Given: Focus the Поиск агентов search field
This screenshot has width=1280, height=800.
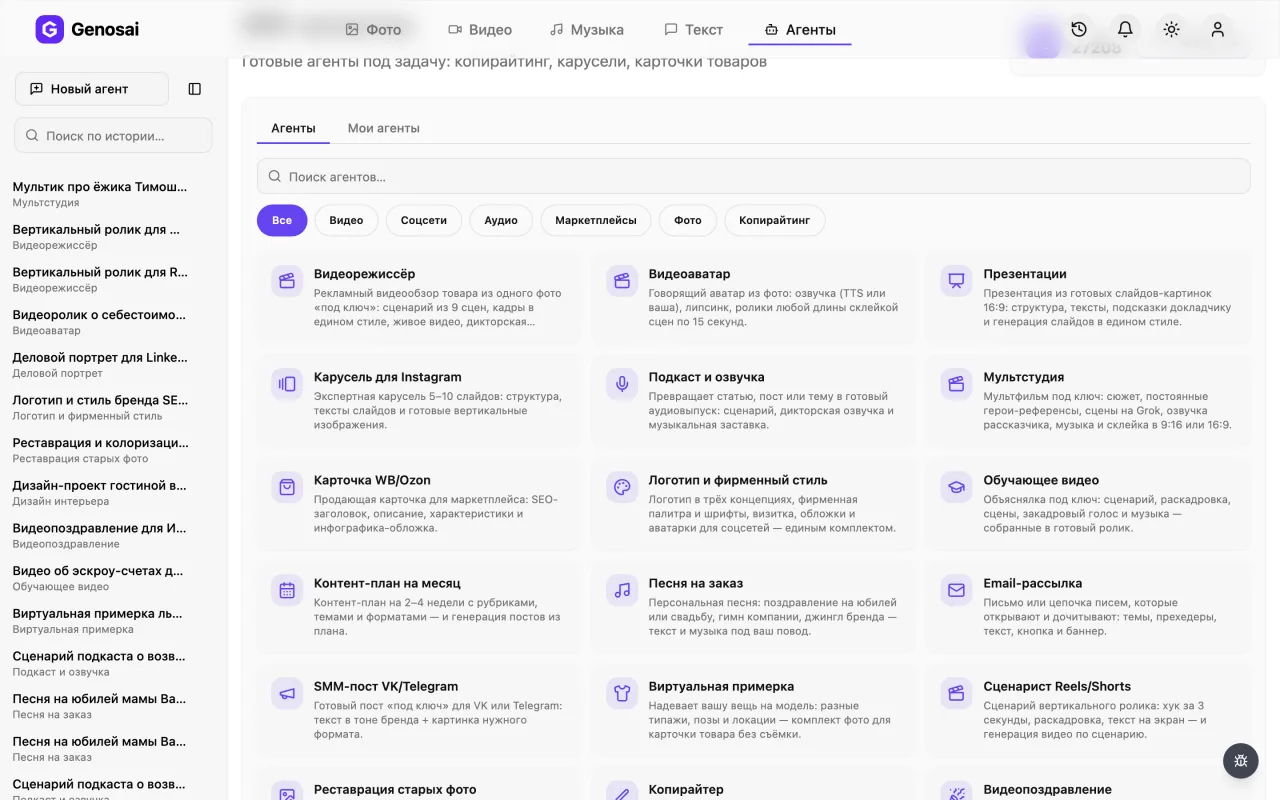Looking at the screenshot, I should (x=754, y=176).
